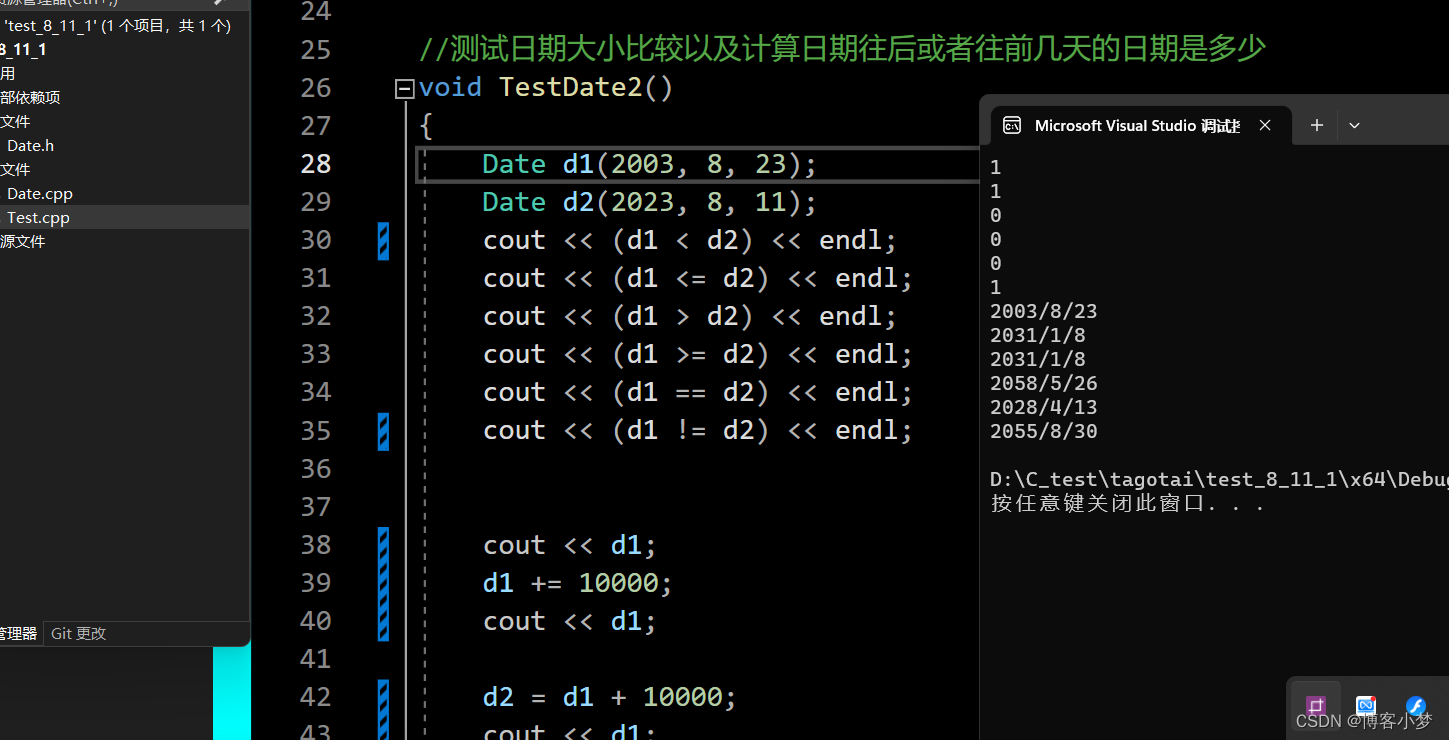
Task: Collapse the TestDate2 function code block
Action: click(x=404, y=89)
